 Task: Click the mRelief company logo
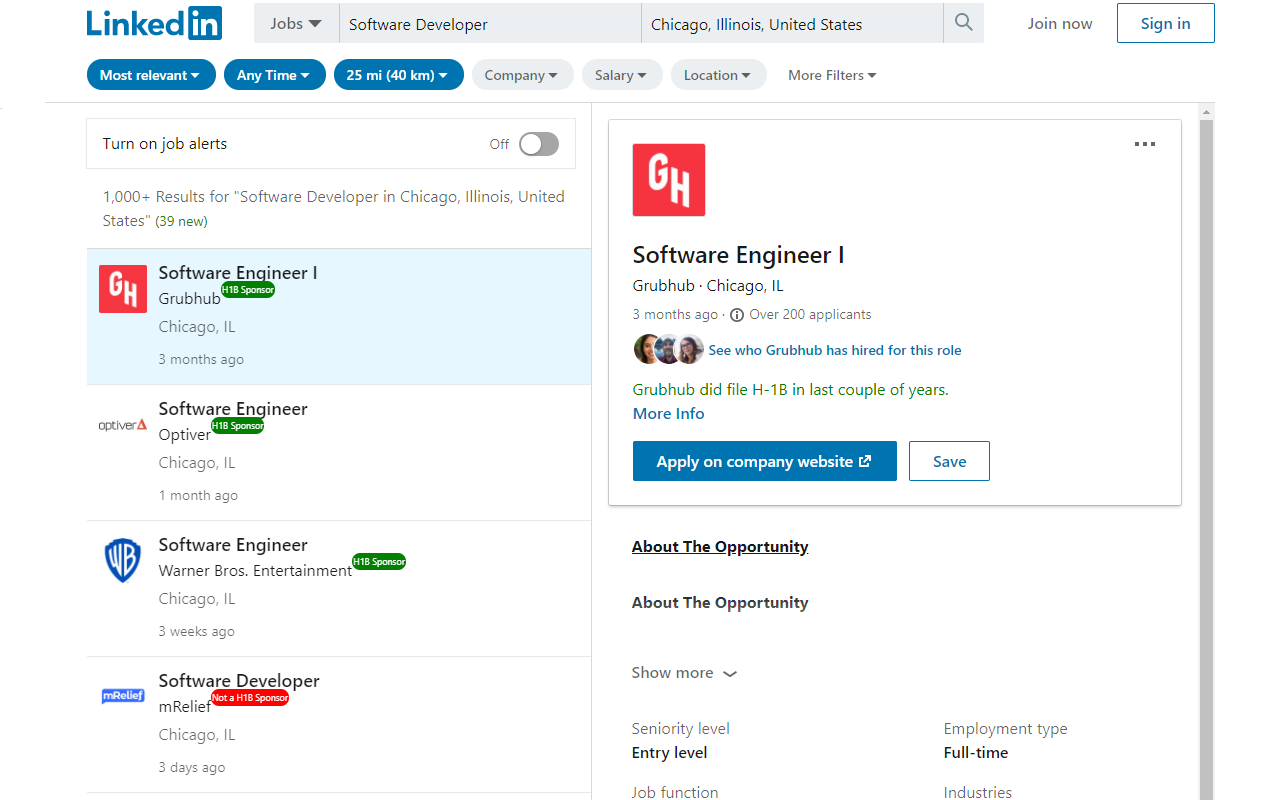123,696
